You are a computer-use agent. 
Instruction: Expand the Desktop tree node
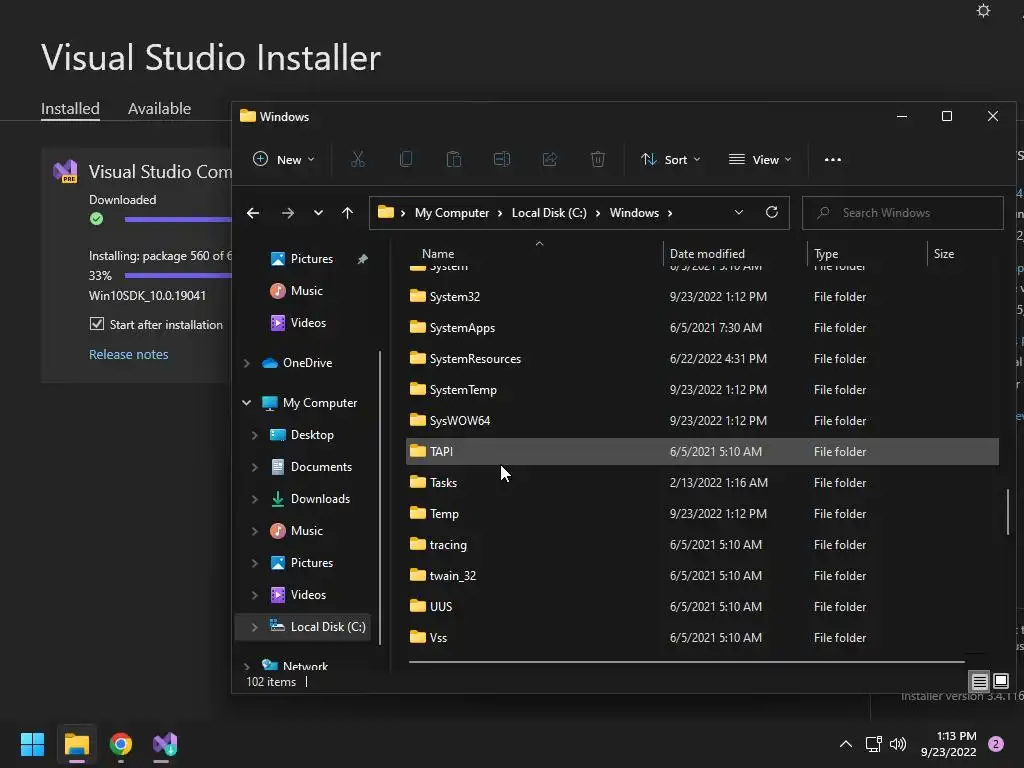click(255, 435)
